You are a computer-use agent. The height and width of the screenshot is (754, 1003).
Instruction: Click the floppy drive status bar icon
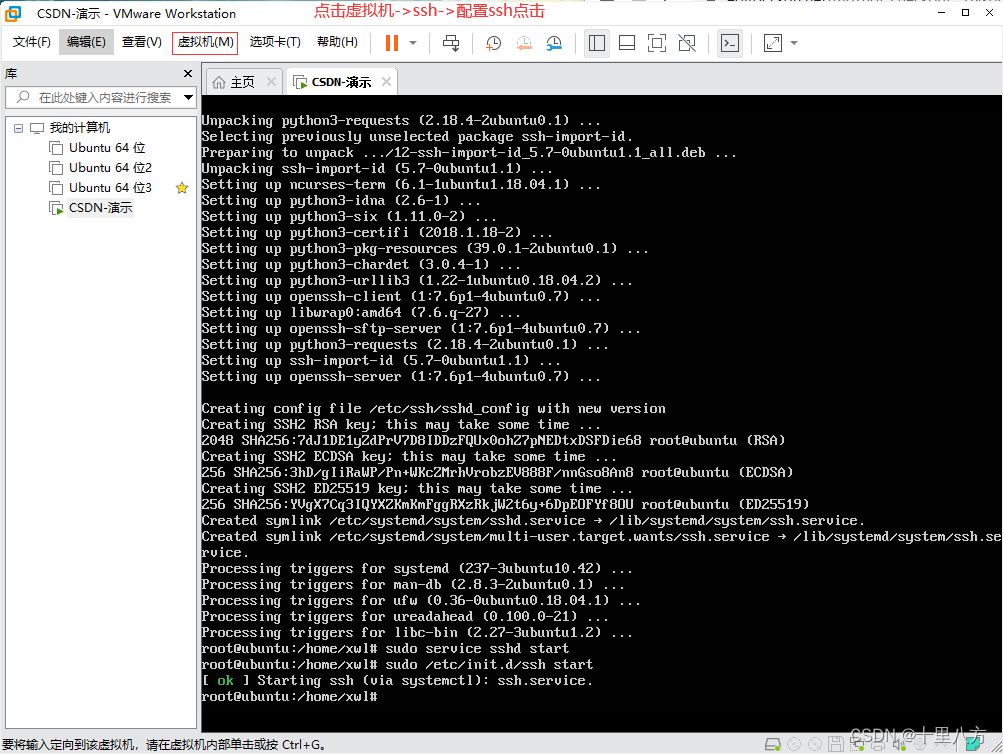835,744
